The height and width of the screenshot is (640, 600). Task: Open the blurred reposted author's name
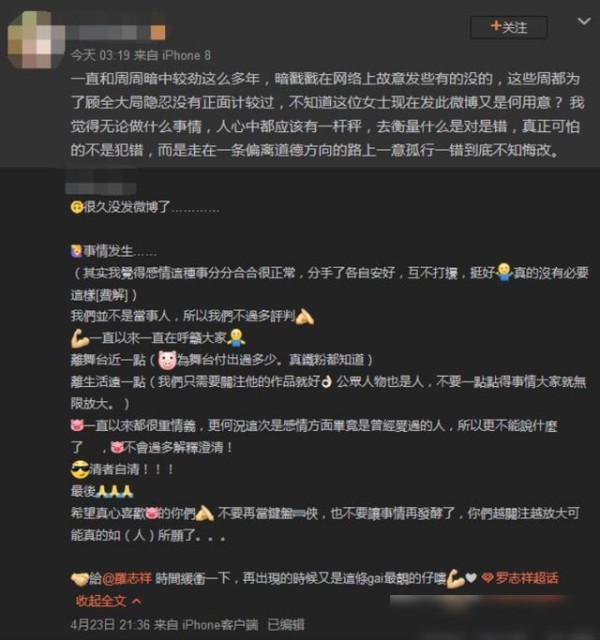101,189
